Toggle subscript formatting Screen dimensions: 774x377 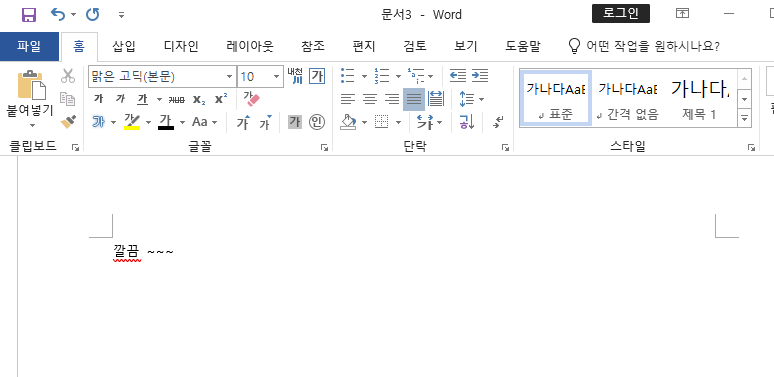[x=198, y=99]
